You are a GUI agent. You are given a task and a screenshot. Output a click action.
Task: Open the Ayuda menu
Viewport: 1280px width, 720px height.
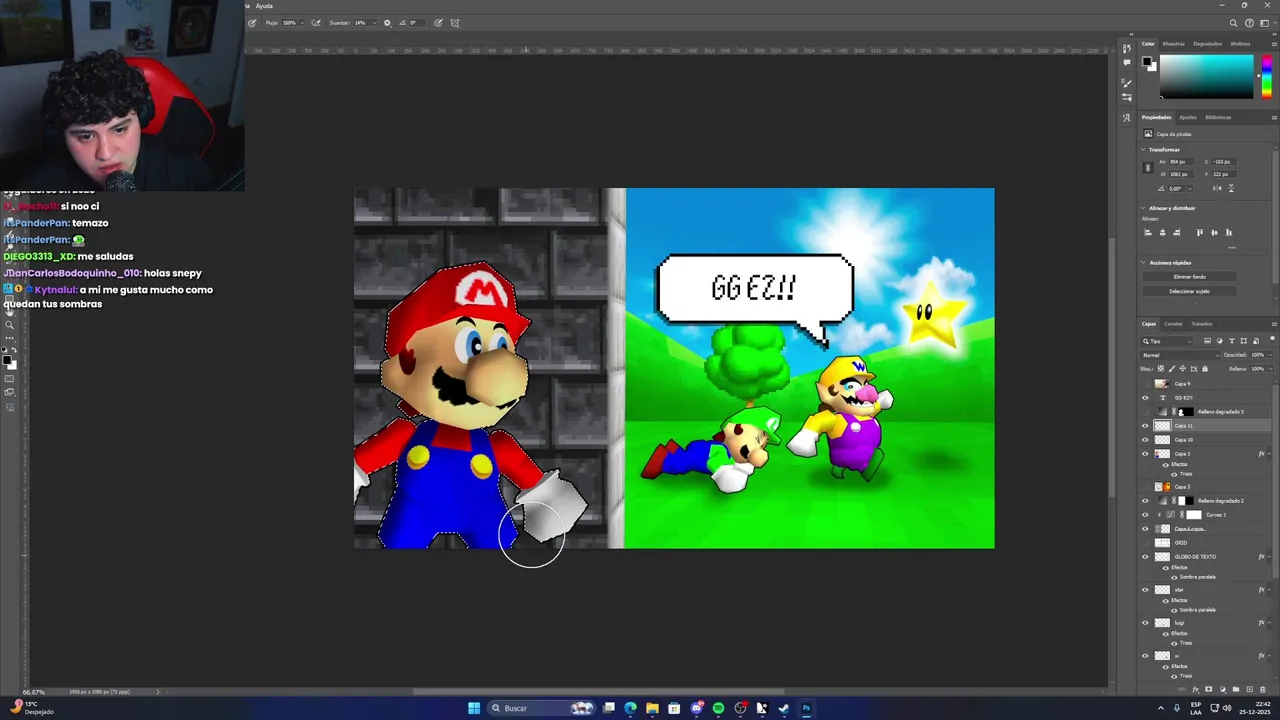tap(264, 6)
